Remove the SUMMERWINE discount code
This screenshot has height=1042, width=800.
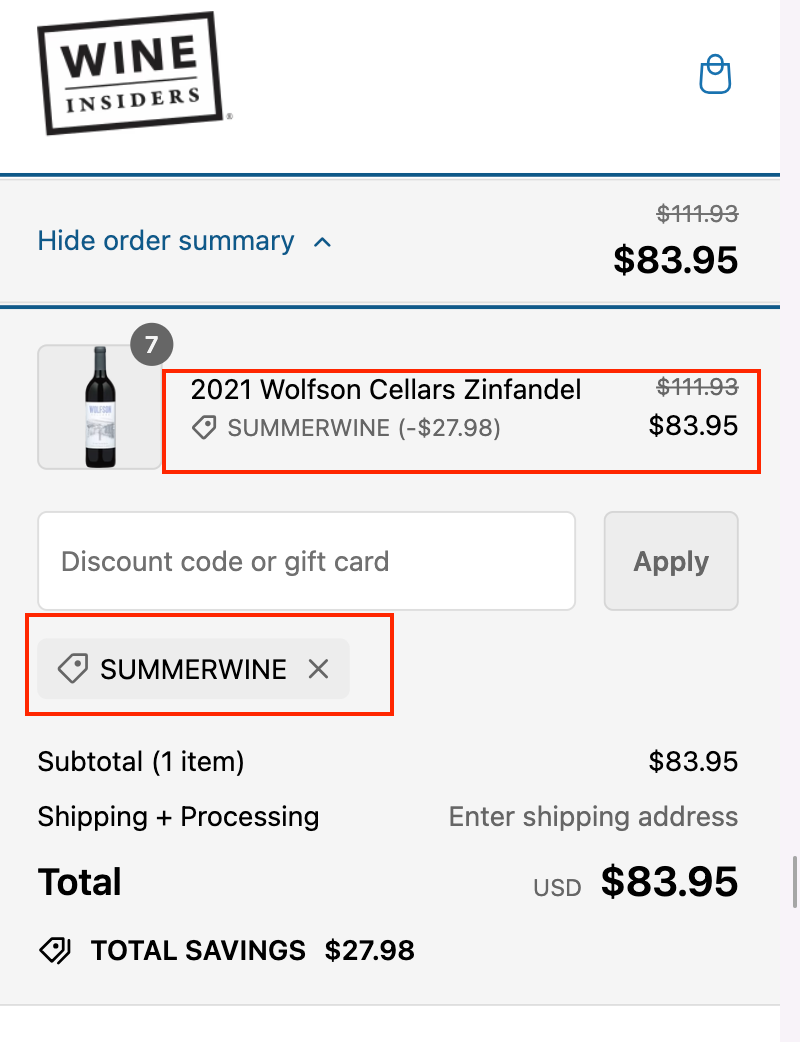tap(318, 669)
